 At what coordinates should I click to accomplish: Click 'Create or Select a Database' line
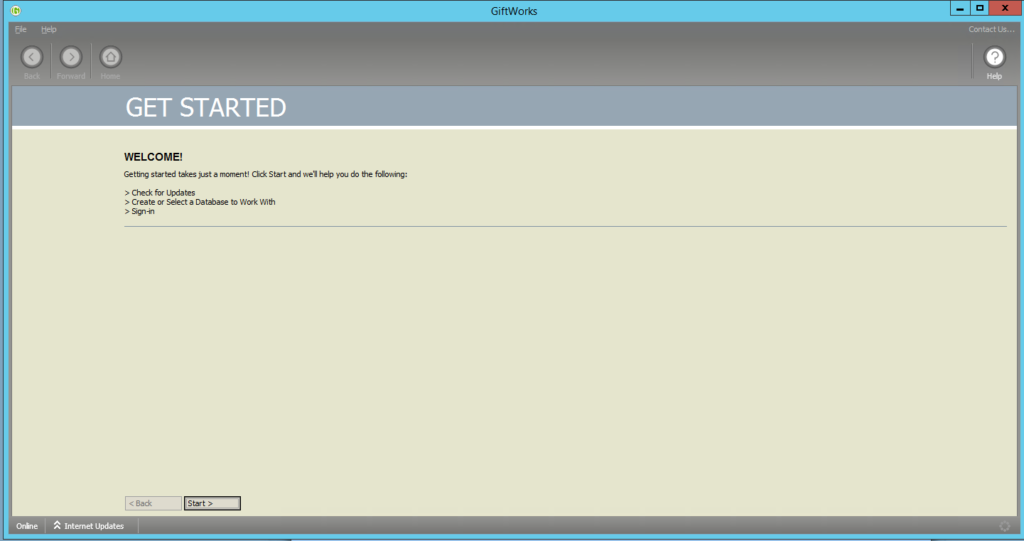pos(200,202)
